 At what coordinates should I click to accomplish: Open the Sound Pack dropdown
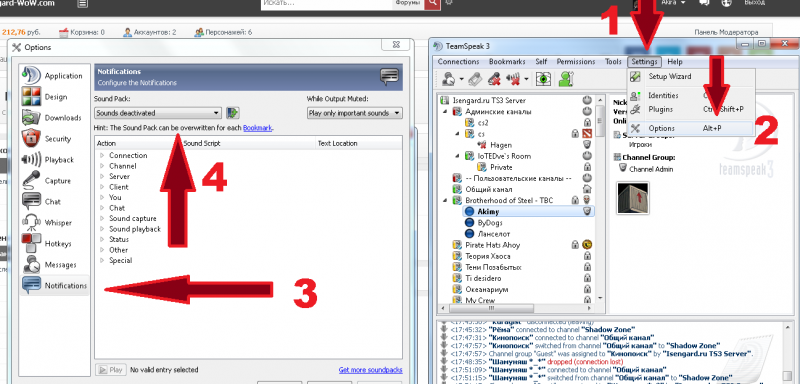tap(158, 113)
